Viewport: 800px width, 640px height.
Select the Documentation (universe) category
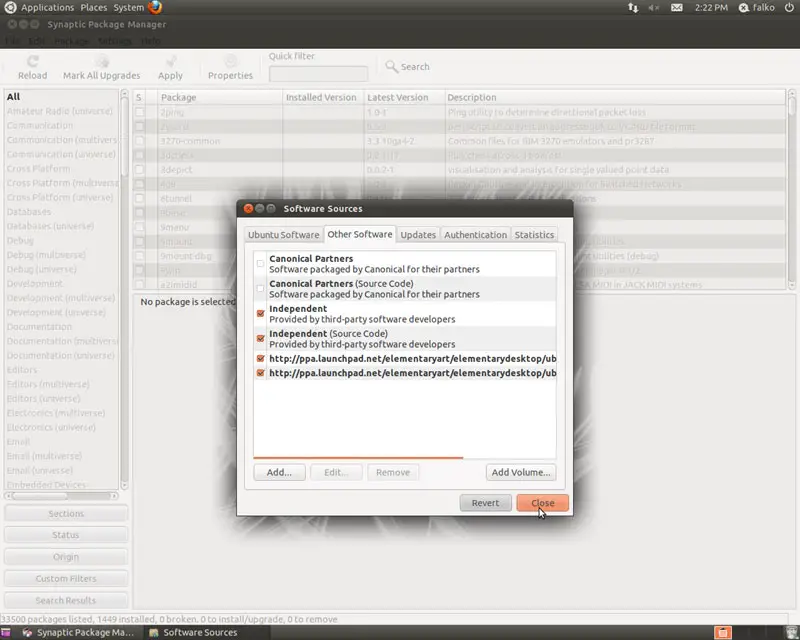tap(61, 355)
